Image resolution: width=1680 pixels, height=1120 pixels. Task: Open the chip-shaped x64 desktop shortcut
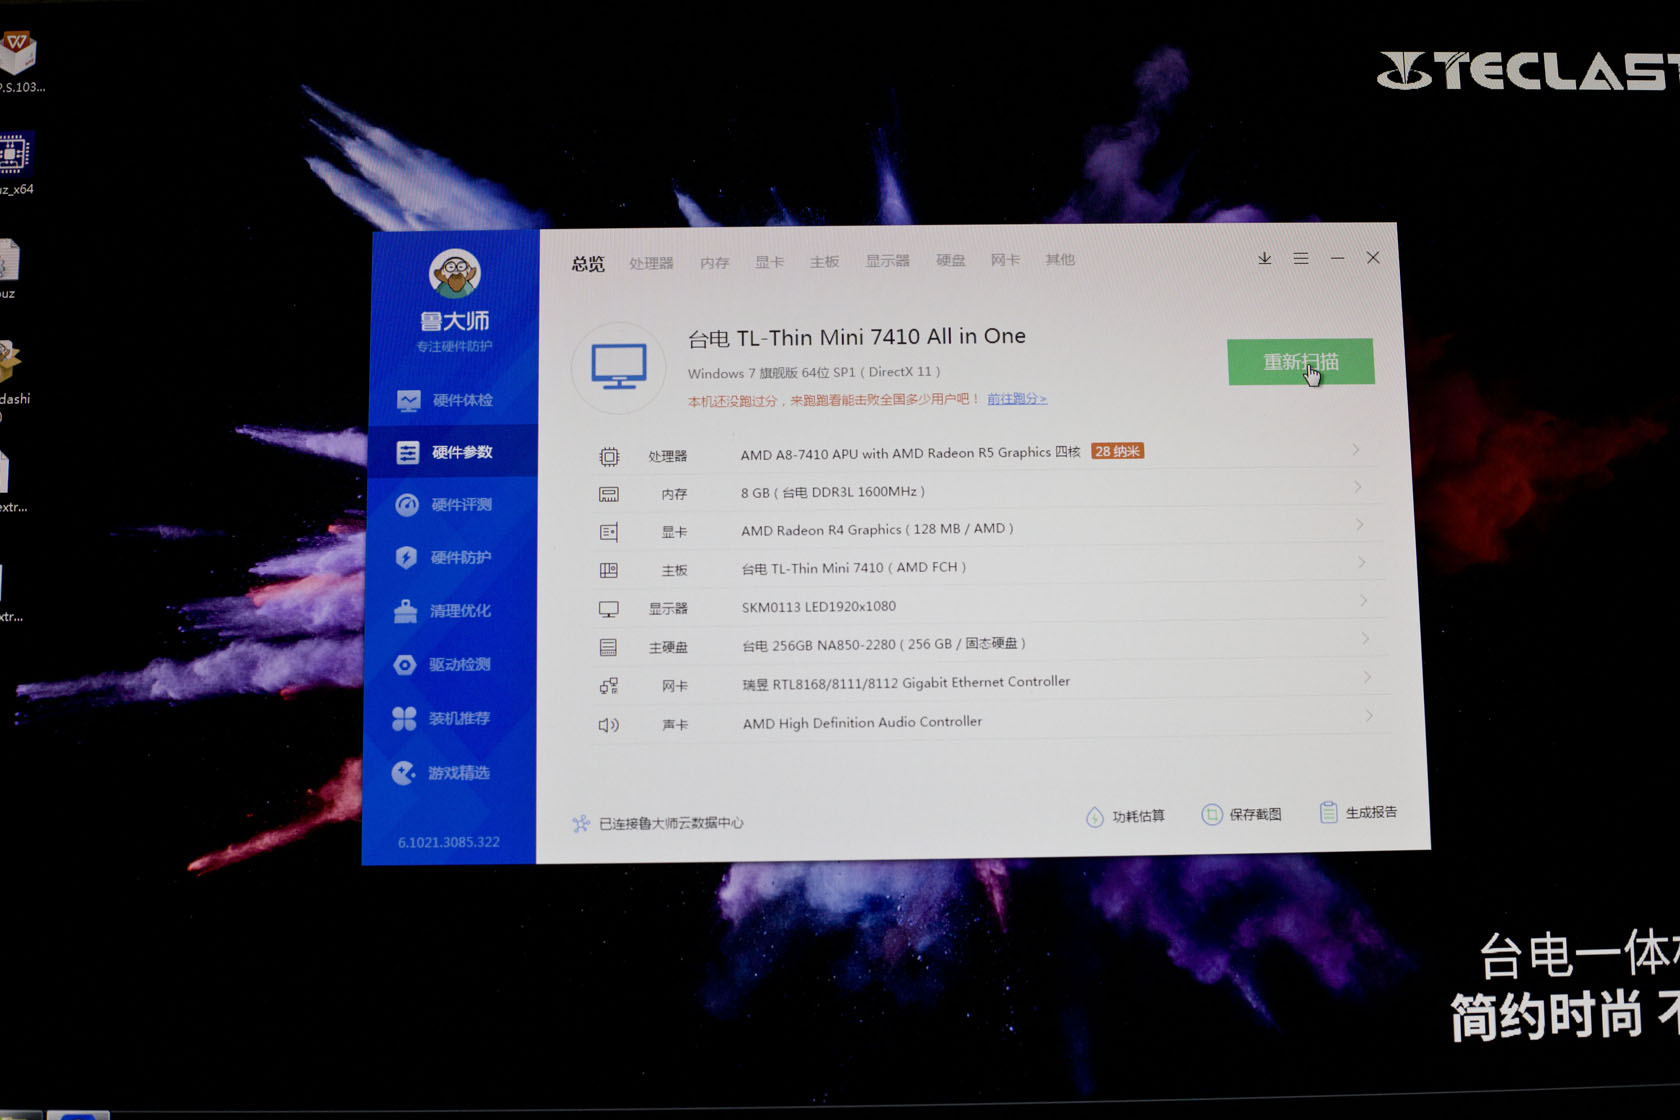[x=14, y=153]
